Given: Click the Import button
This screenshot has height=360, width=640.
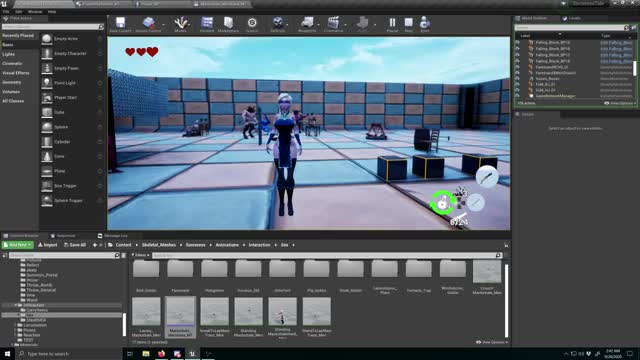Looking at the screenshot, I should (x=48, y=245).
